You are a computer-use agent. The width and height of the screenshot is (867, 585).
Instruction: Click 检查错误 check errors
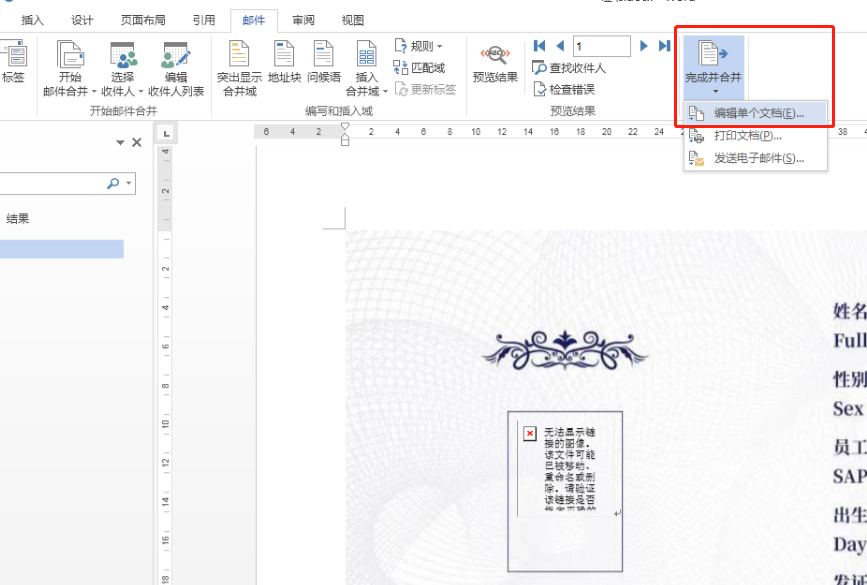click(564, 89)
